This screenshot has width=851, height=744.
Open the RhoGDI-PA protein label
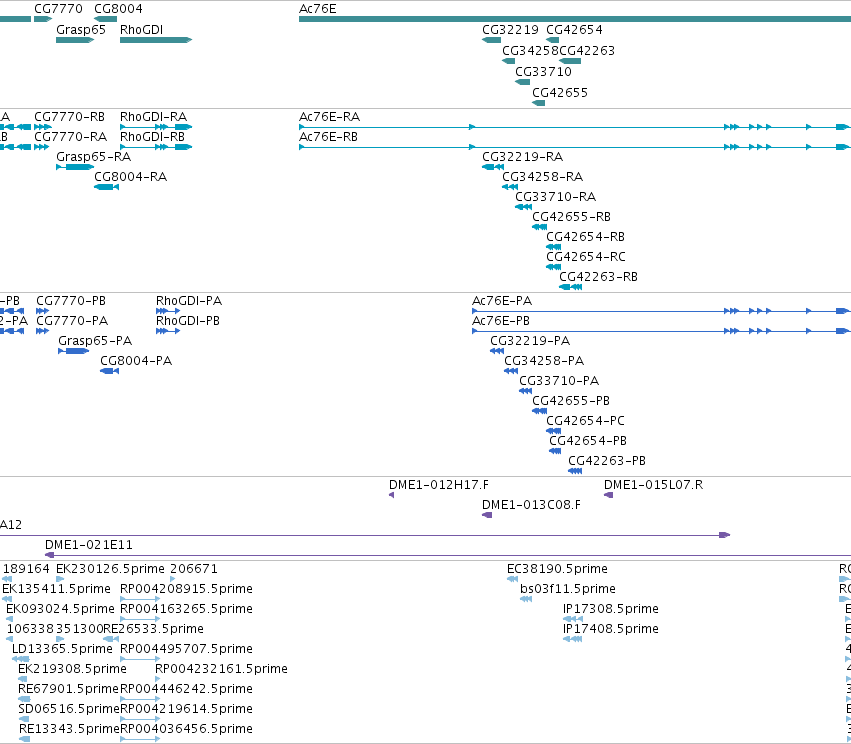[189, 301]
